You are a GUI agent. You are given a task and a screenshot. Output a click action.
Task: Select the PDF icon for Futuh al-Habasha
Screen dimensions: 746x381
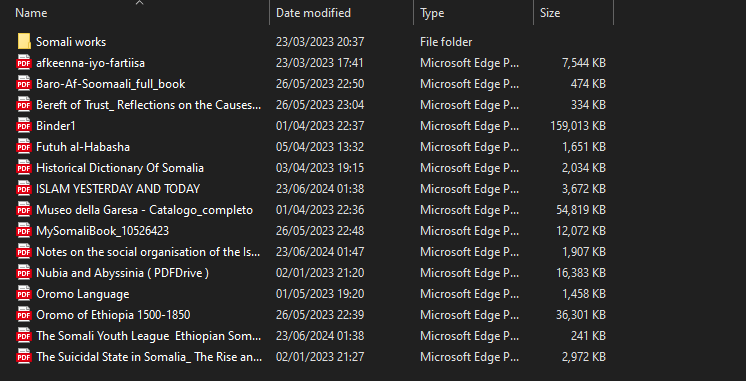(24, 147)
